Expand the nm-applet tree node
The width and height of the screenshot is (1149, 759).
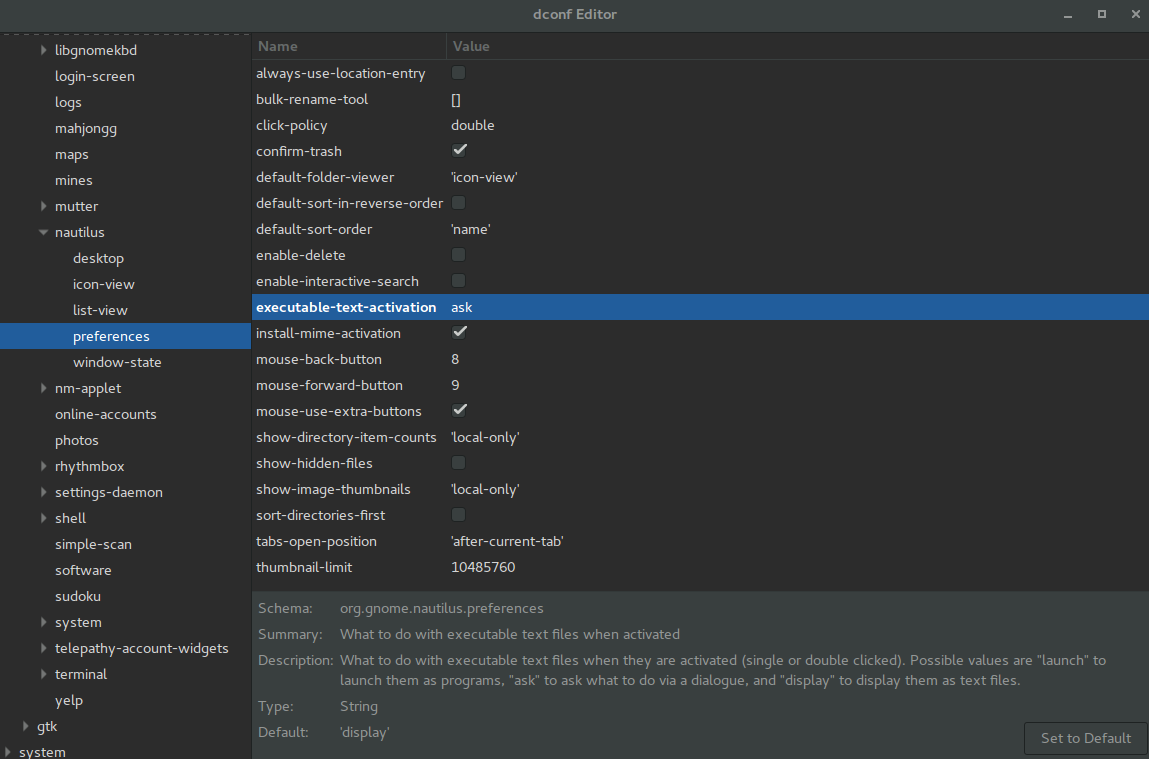pyautogui.click(x=43, y=388)
